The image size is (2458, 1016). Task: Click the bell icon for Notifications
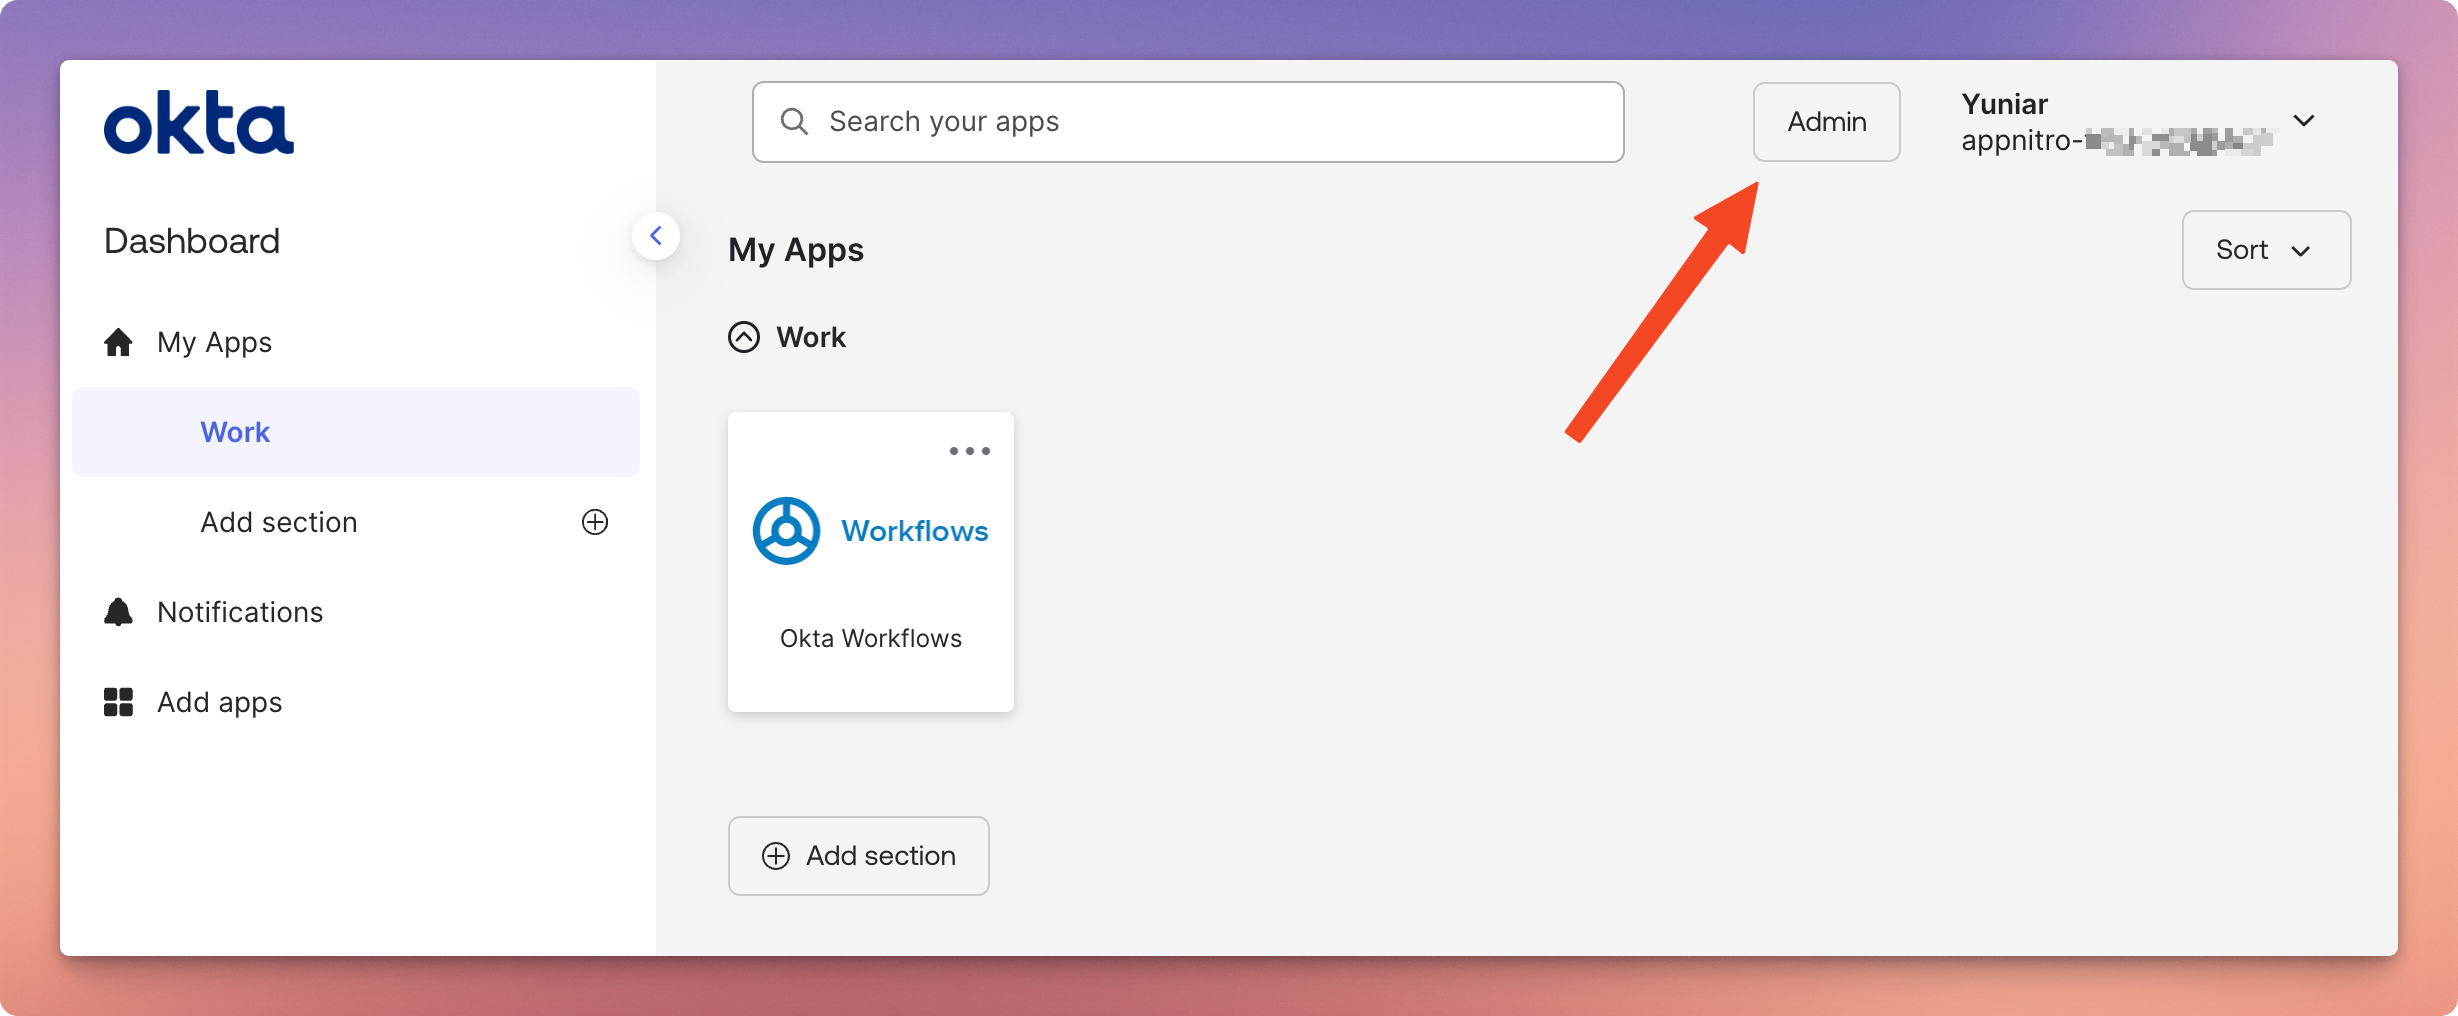point(118,612)
